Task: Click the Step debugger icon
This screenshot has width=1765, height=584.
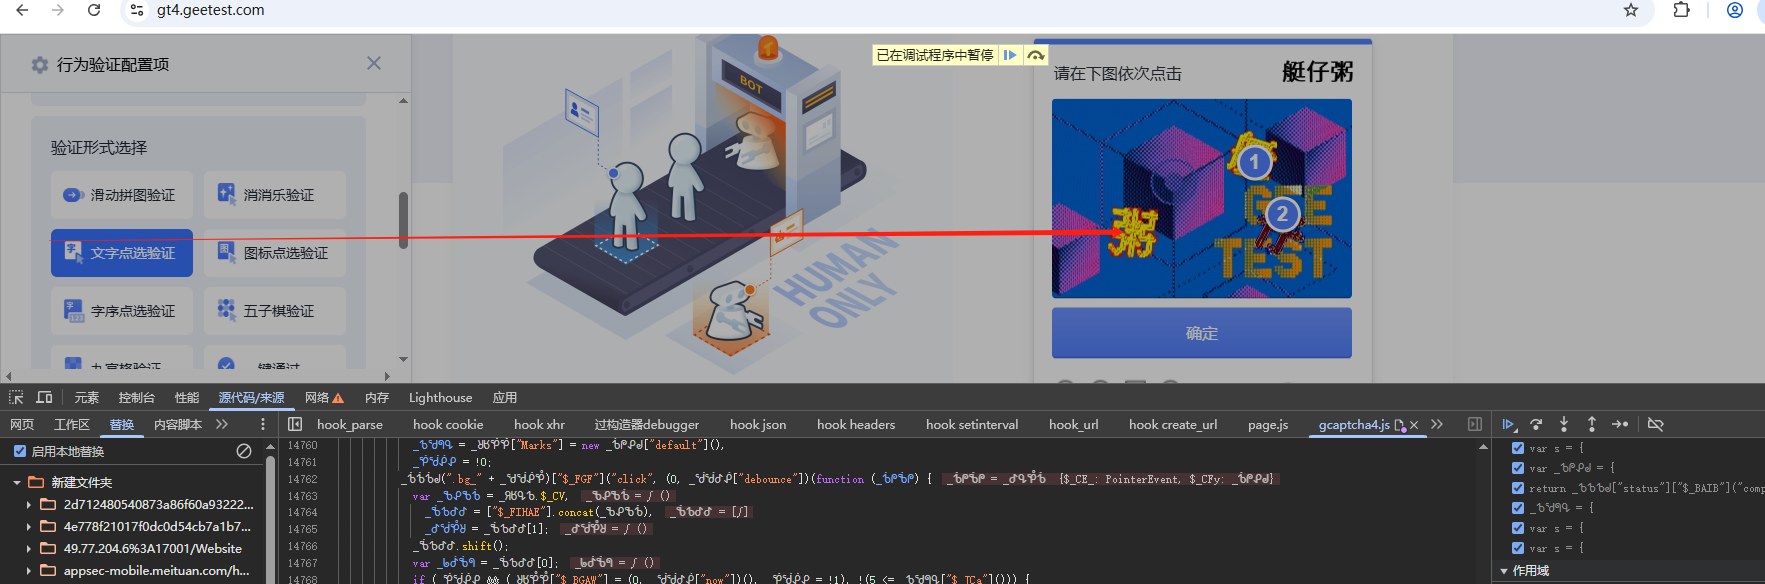Action: [x=1620, y=424]
